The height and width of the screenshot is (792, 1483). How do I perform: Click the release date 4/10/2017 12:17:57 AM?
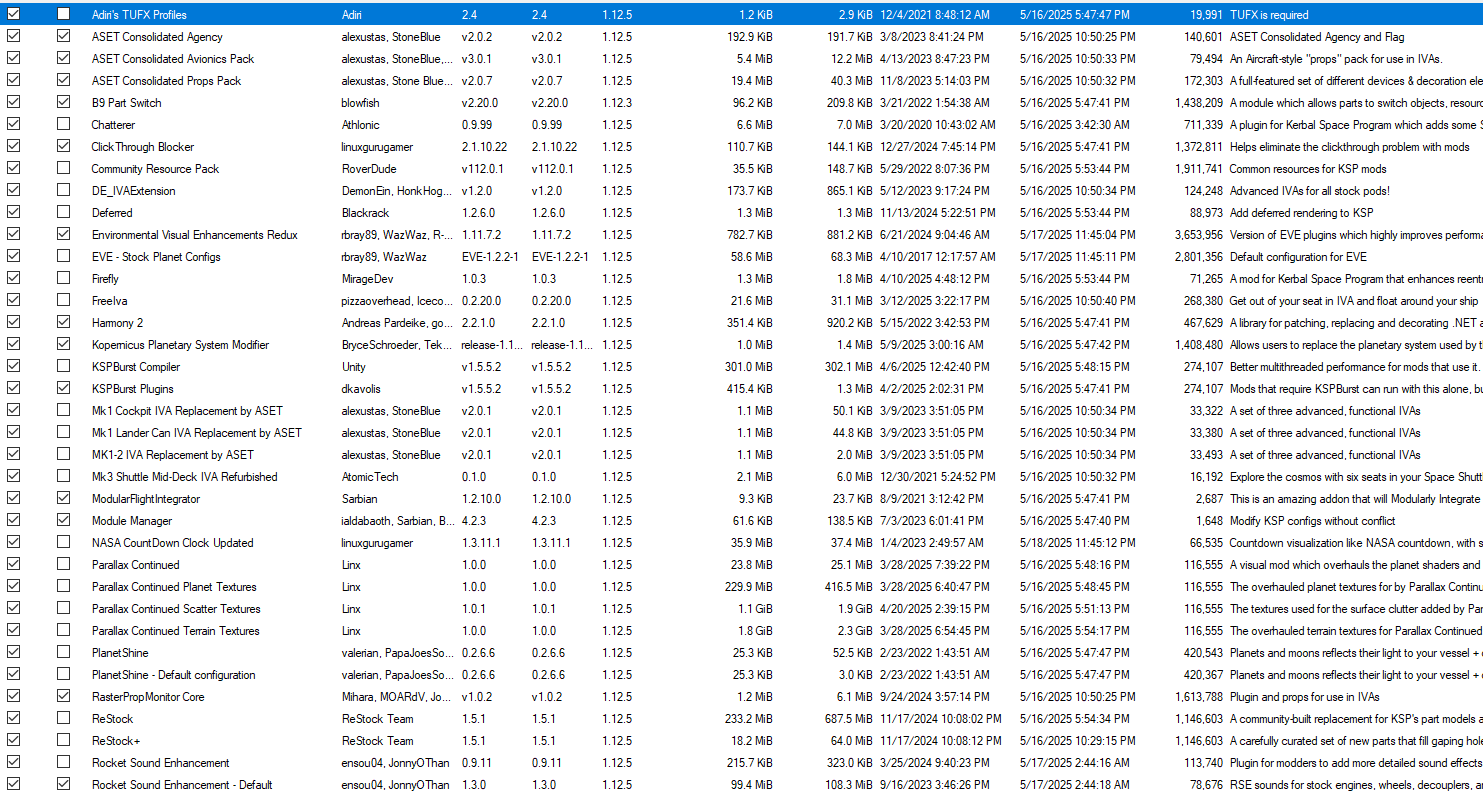(x=938, y=257)
